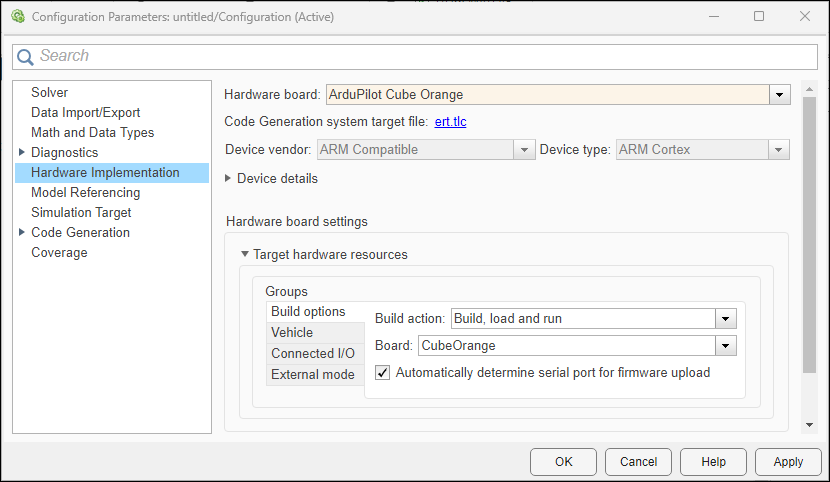Select the Vehicle group tab
The width and height of the screenshot is (830, 482).
click(x=292, y=333)
